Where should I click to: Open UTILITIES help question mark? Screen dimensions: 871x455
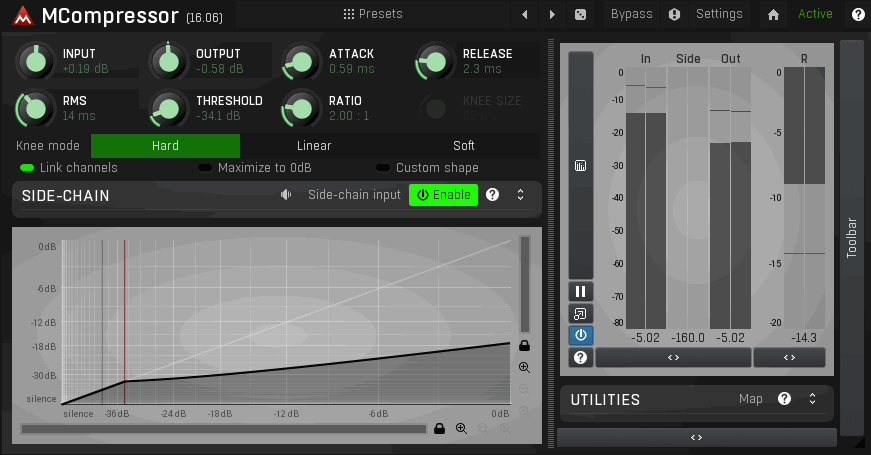pyautogui.click(x=784, y=399)
